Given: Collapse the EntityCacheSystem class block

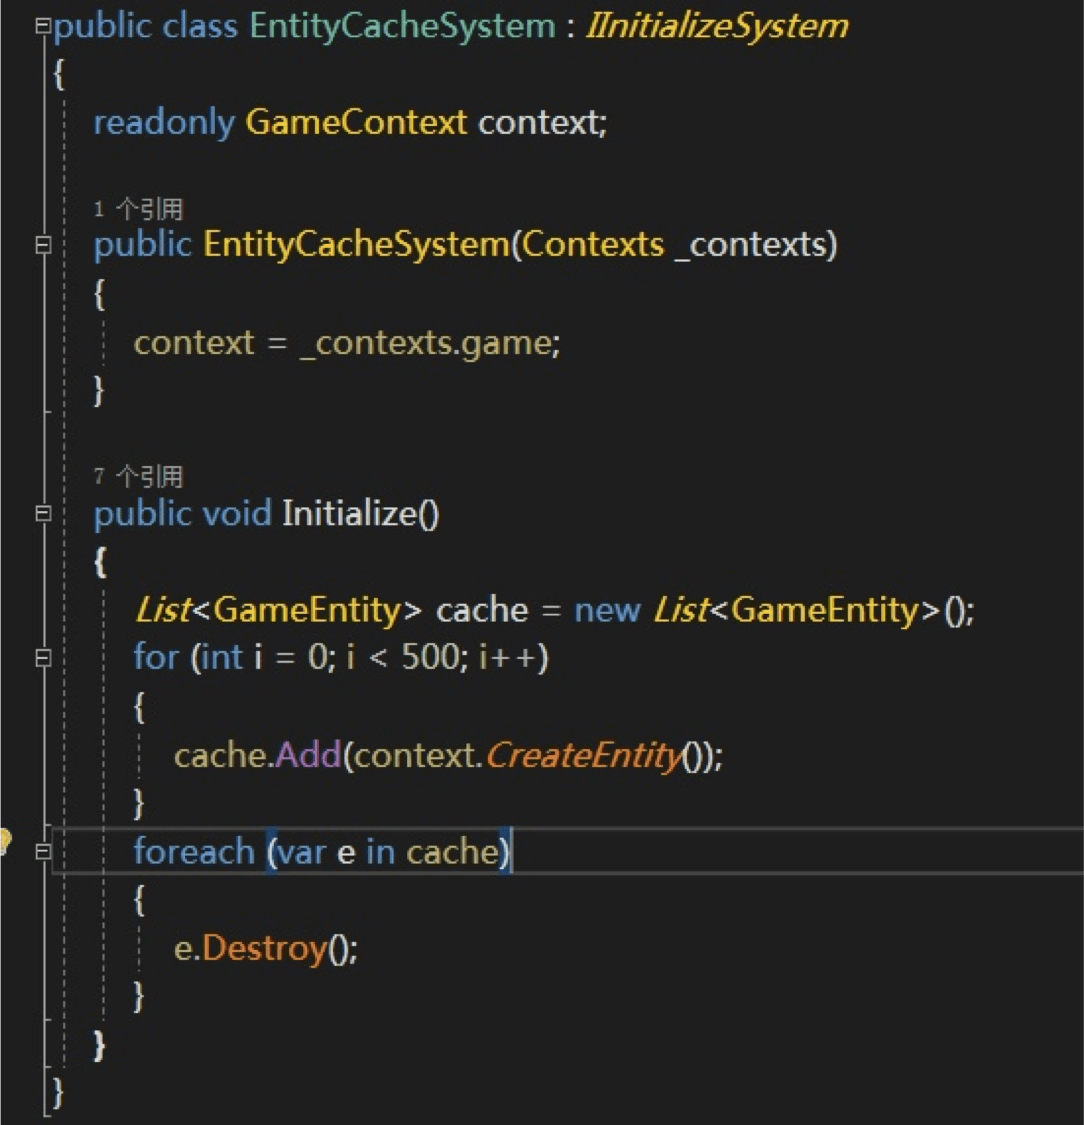Looking at the screenshot, I should point(43,27).
